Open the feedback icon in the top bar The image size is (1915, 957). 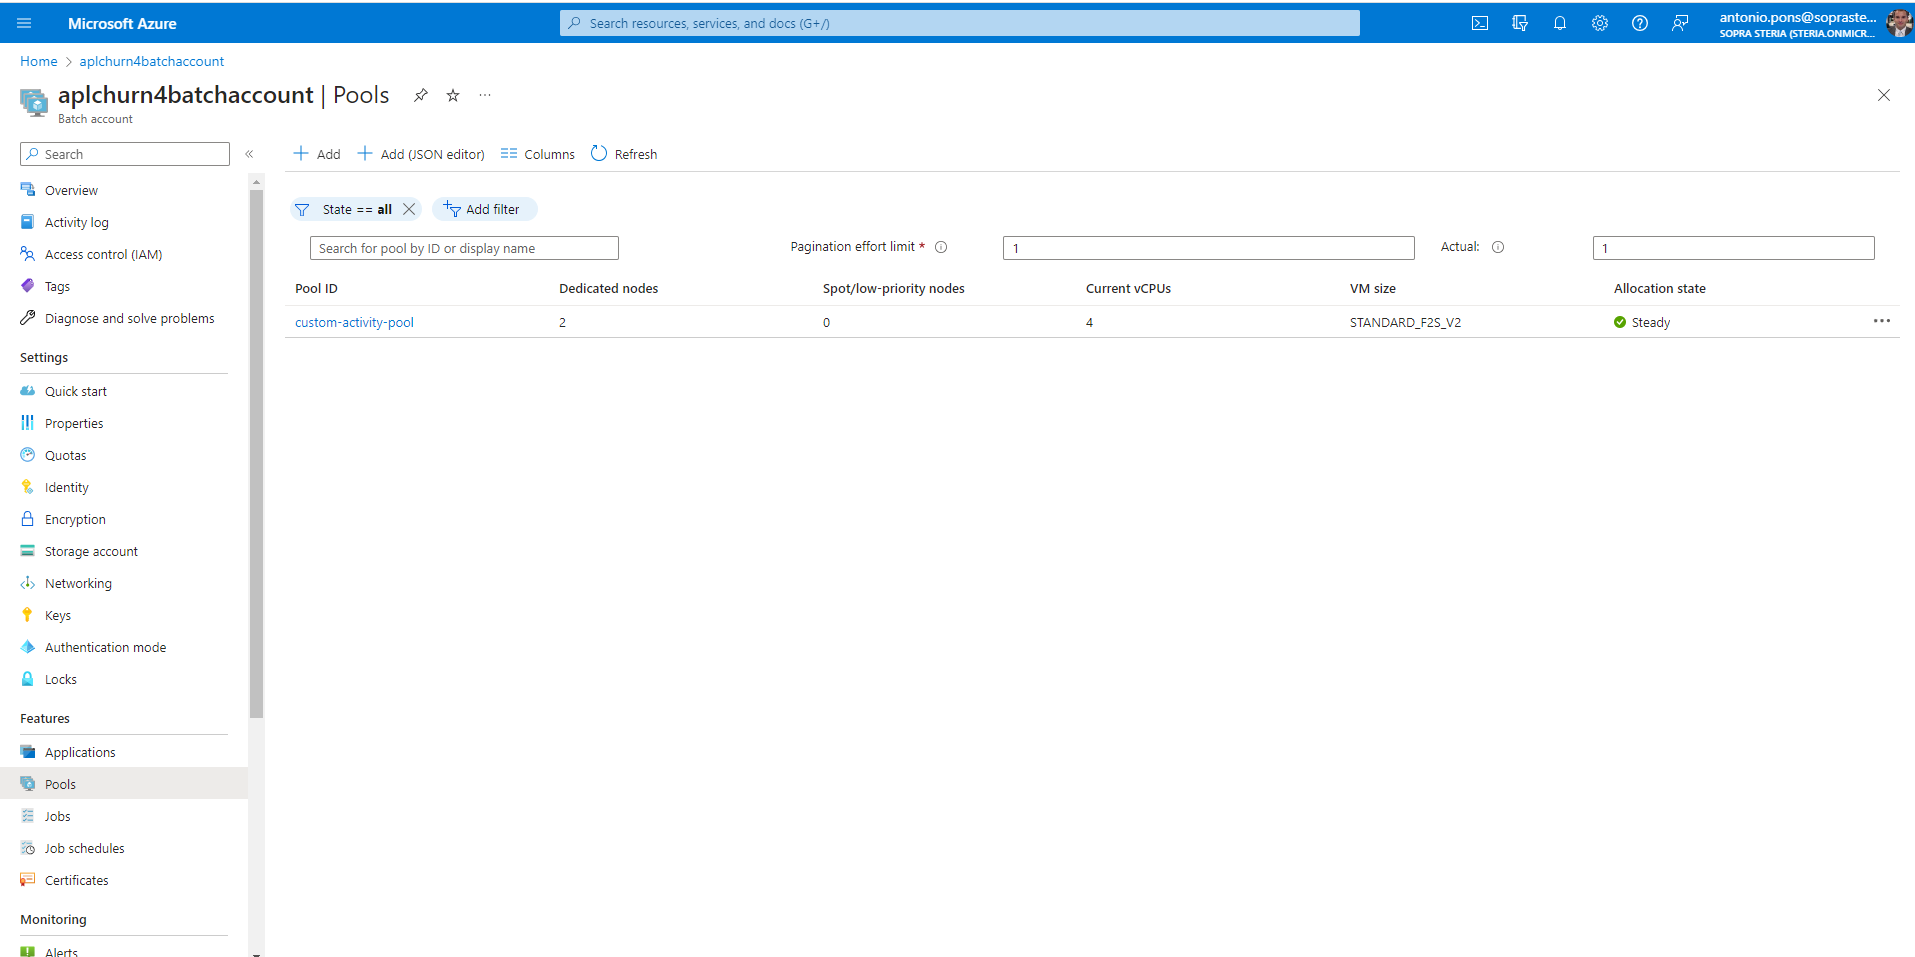coord(1679,22)
